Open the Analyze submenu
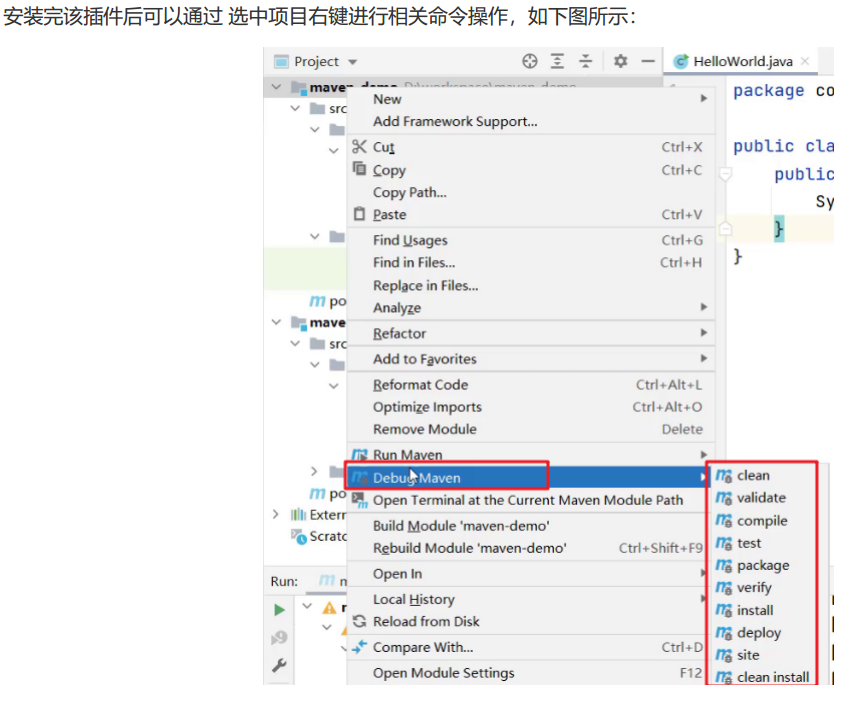 coord(531,308)
